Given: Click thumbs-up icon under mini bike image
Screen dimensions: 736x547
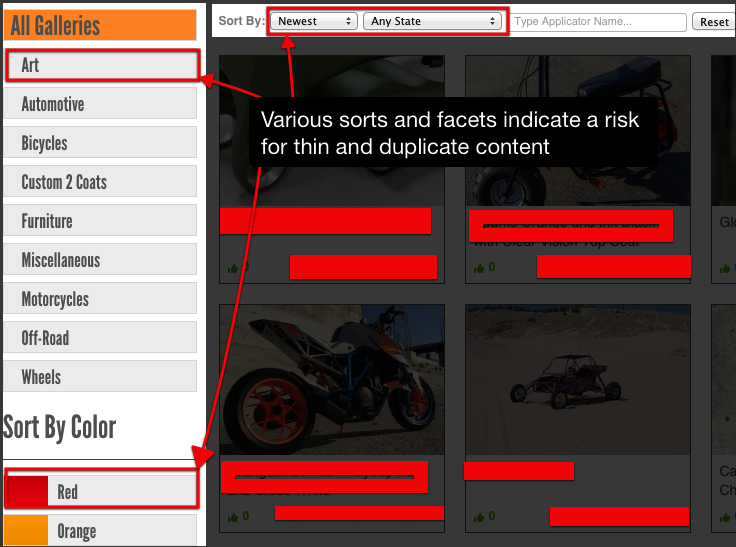Looking at the screenshot, I should (x=479, y=268).
